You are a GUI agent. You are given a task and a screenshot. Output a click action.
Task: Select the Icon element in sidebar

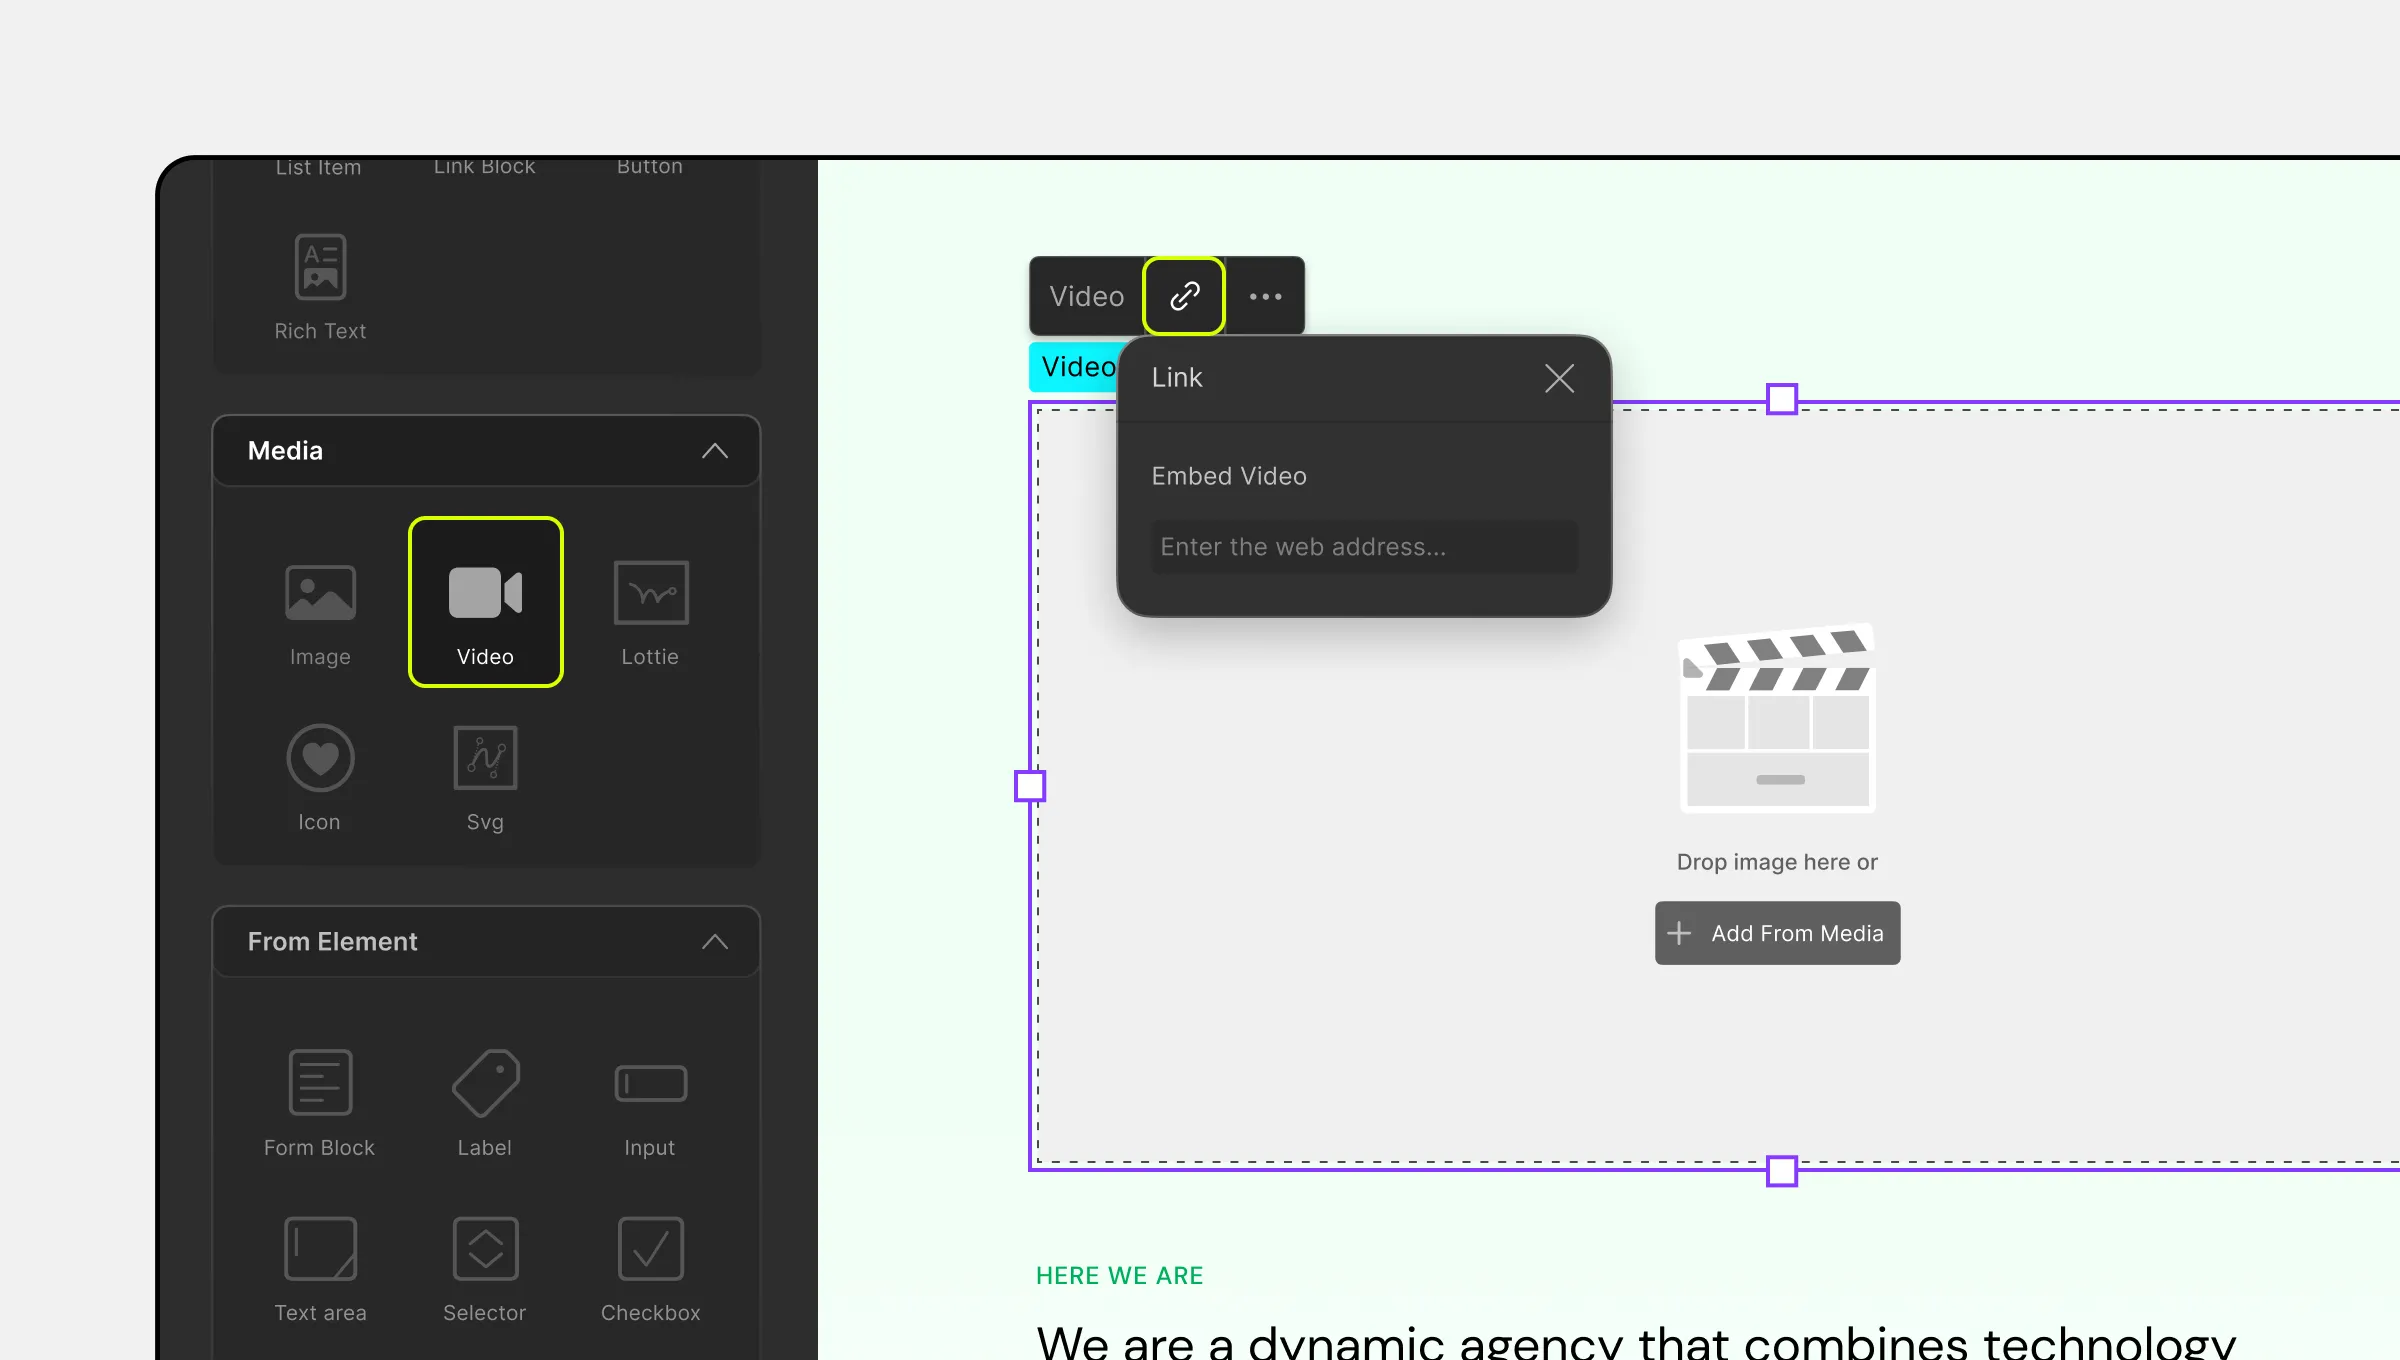click(320, 775)
